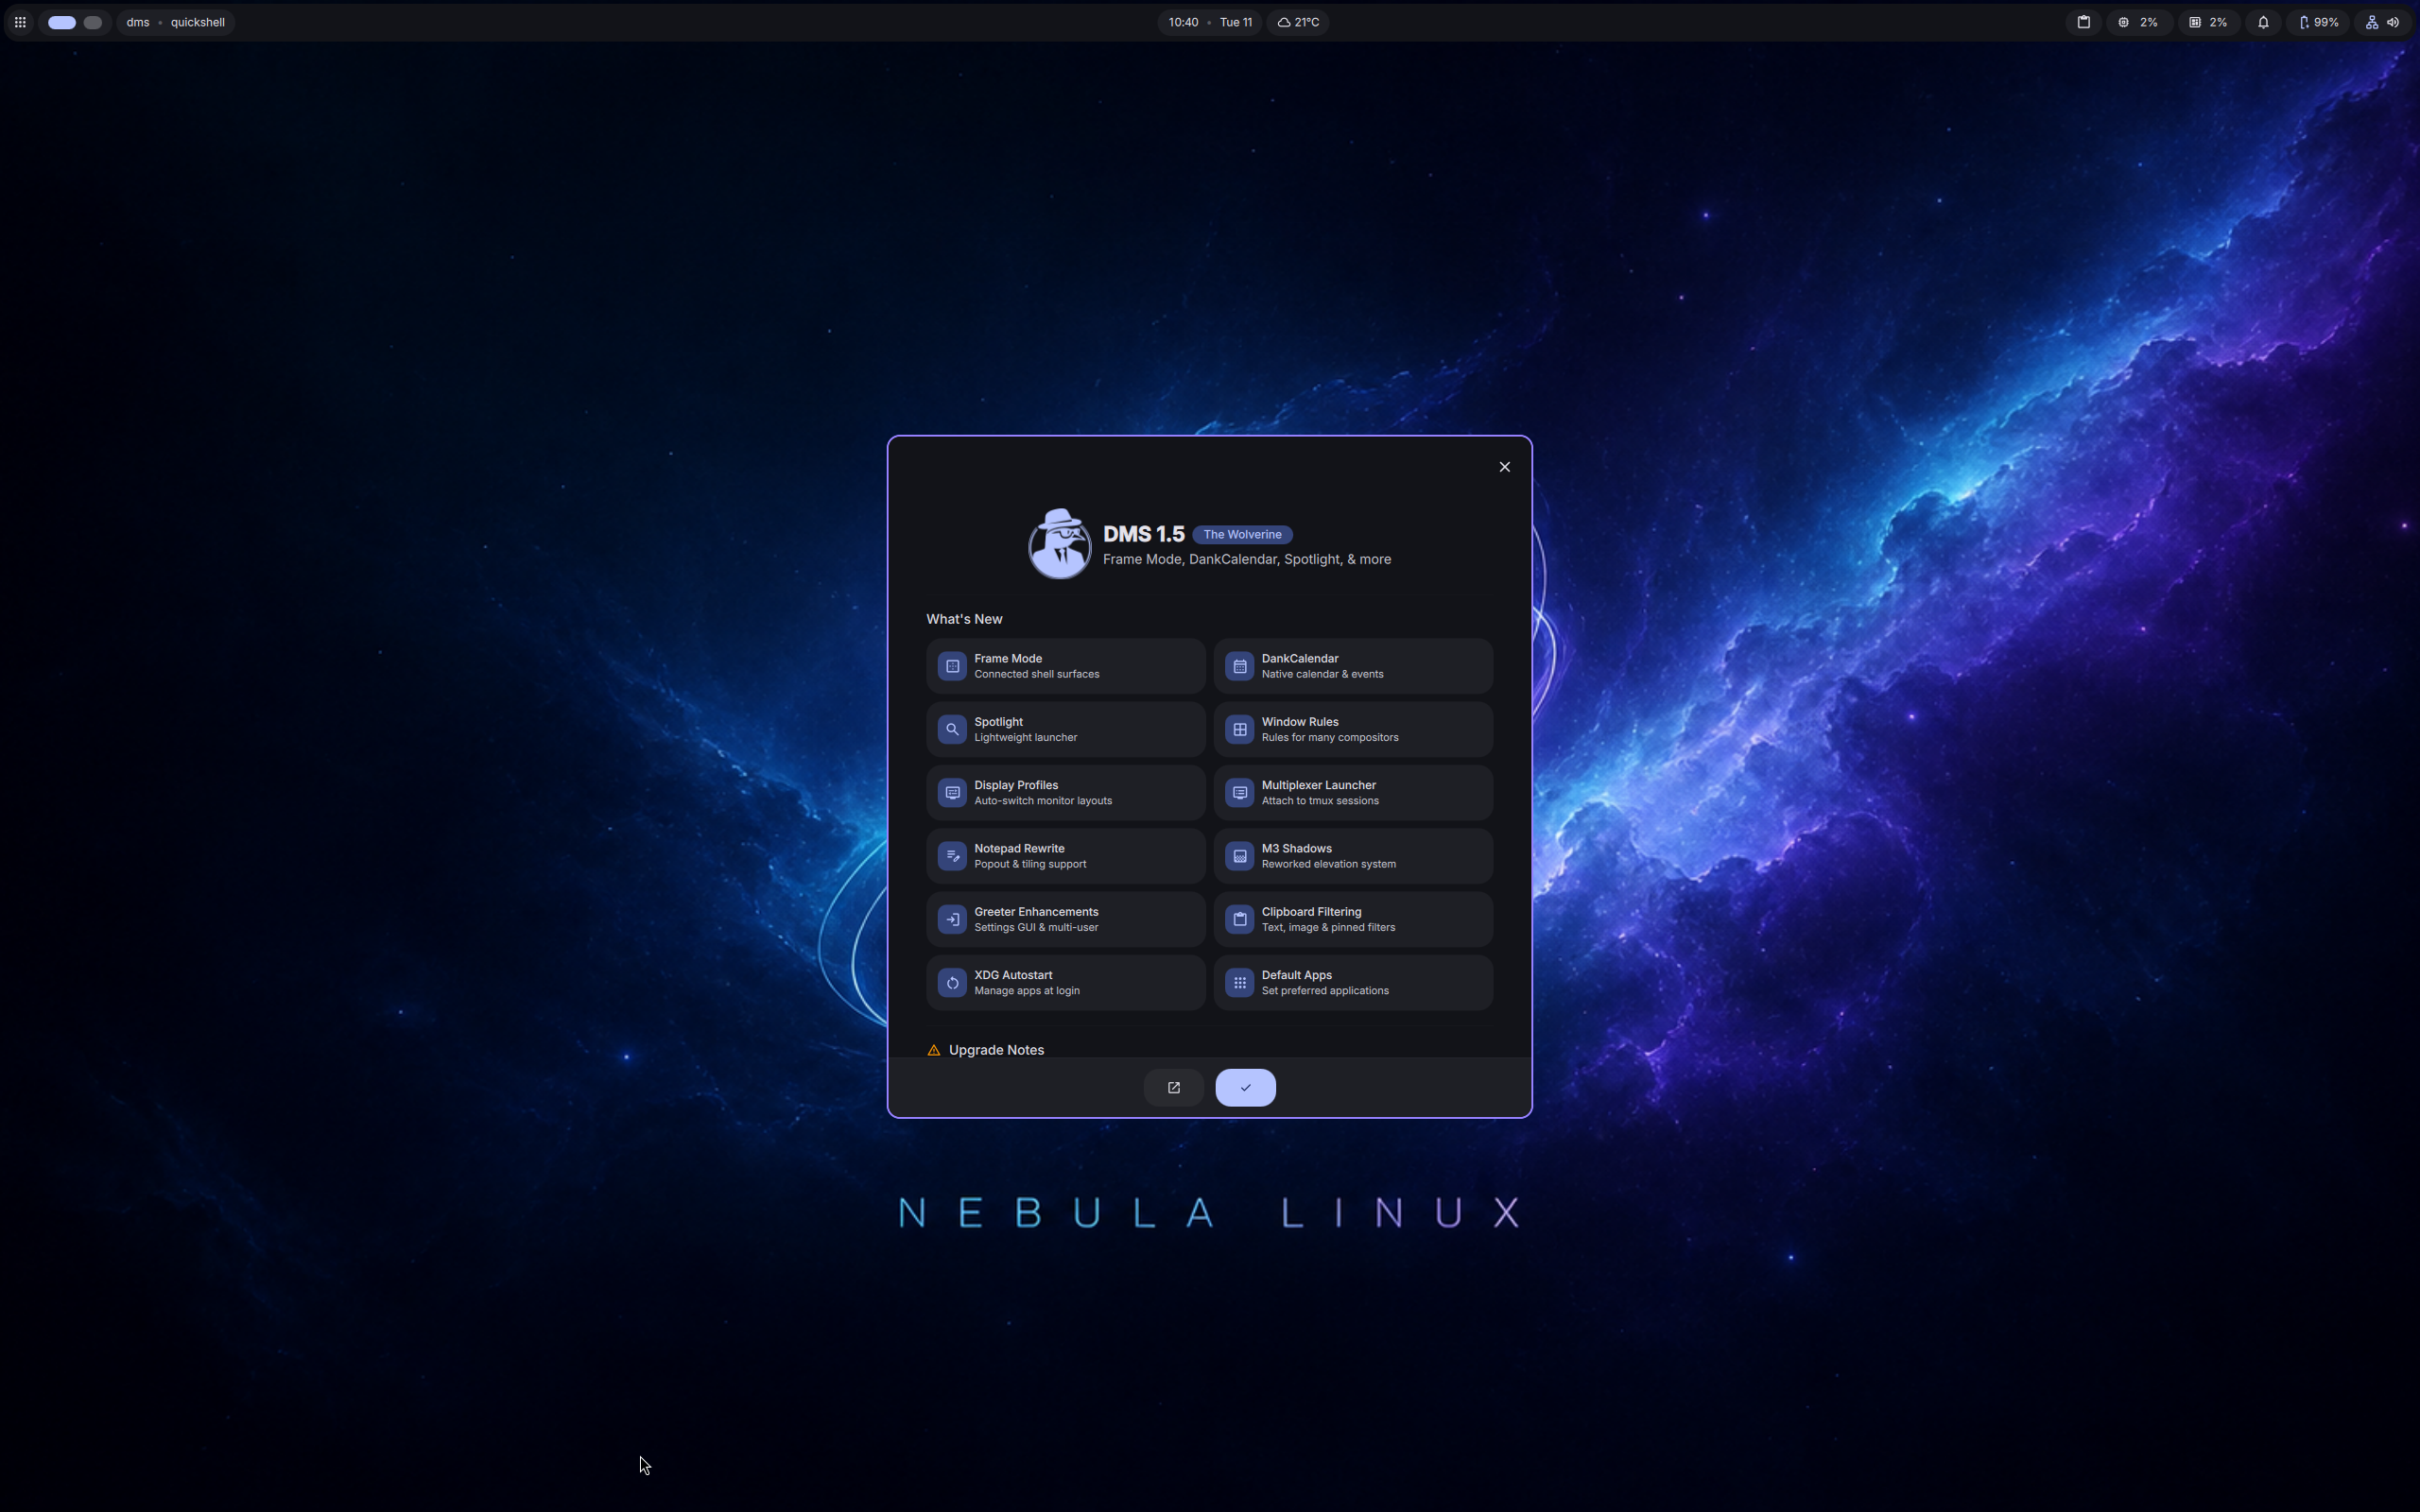The image size is (2420, 1512).
Task: Click the Frame Mode feature card
Action: 1066,666
